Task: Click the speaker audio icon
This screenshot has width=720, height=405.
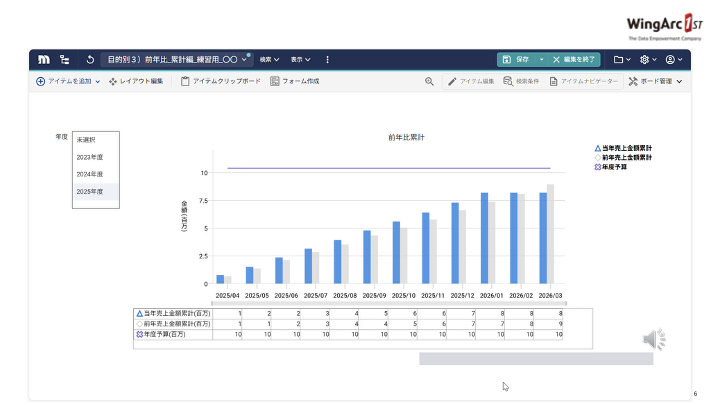Action: 654,340
